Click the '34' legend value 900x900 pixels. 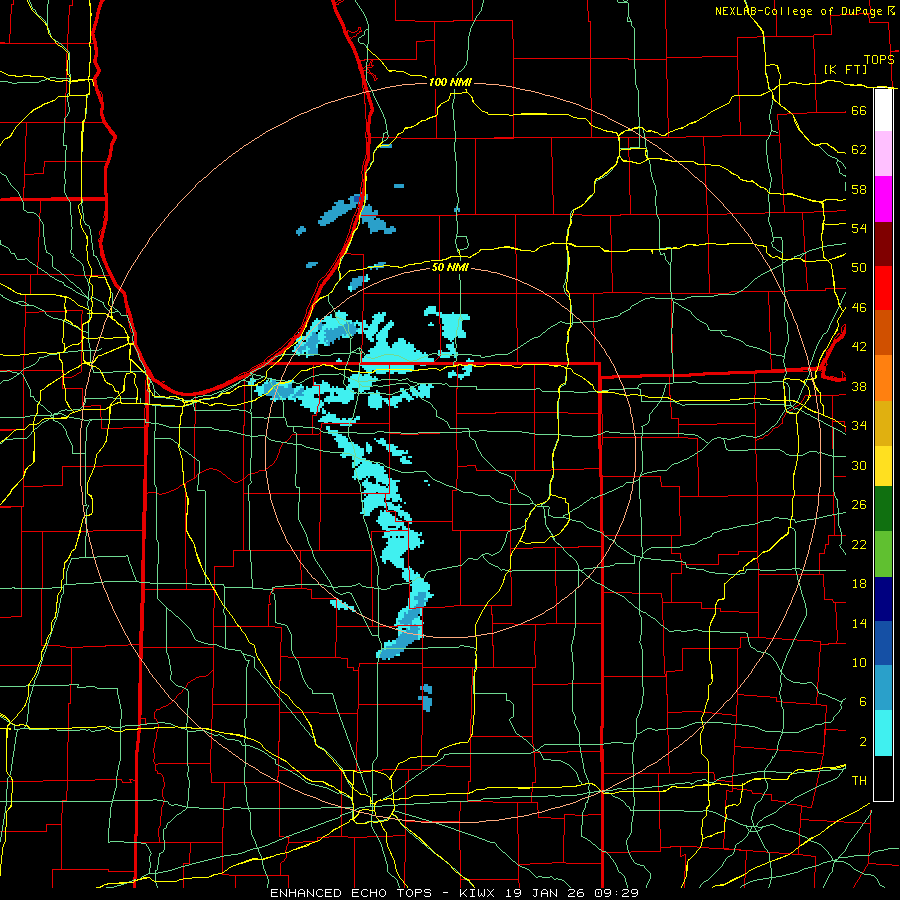click(859, 426)
